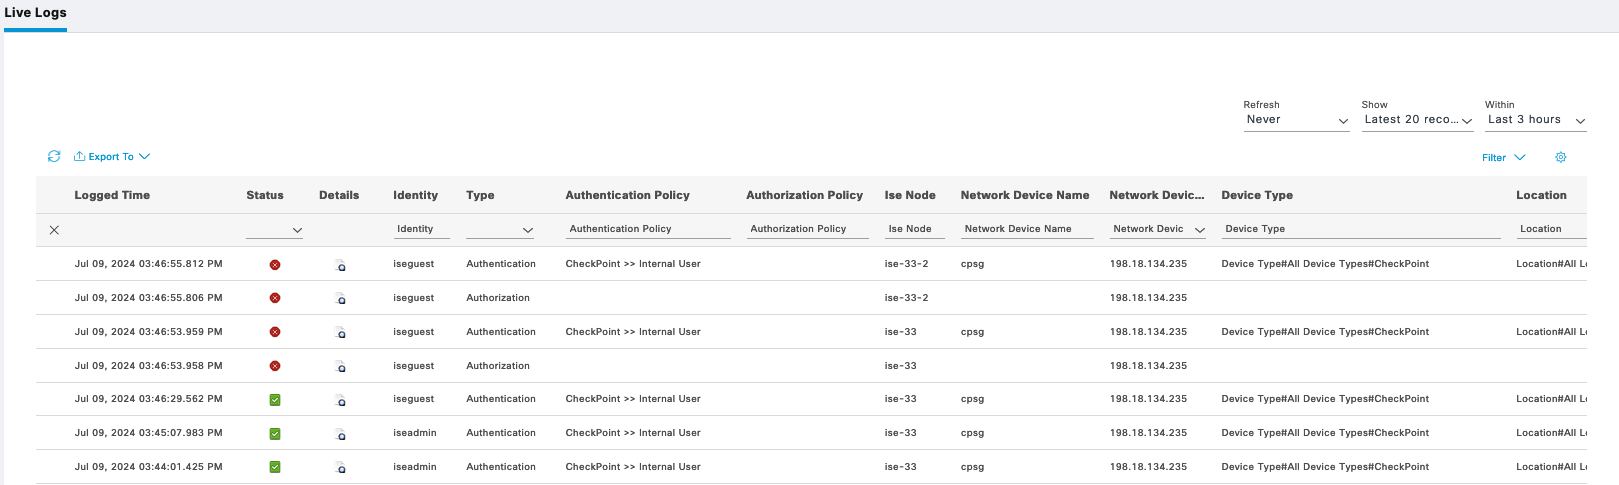Click green success status icon for 03:45:07.983 PM
Viewport: 1619px width, 485px height.
click(x=275, y=434)
